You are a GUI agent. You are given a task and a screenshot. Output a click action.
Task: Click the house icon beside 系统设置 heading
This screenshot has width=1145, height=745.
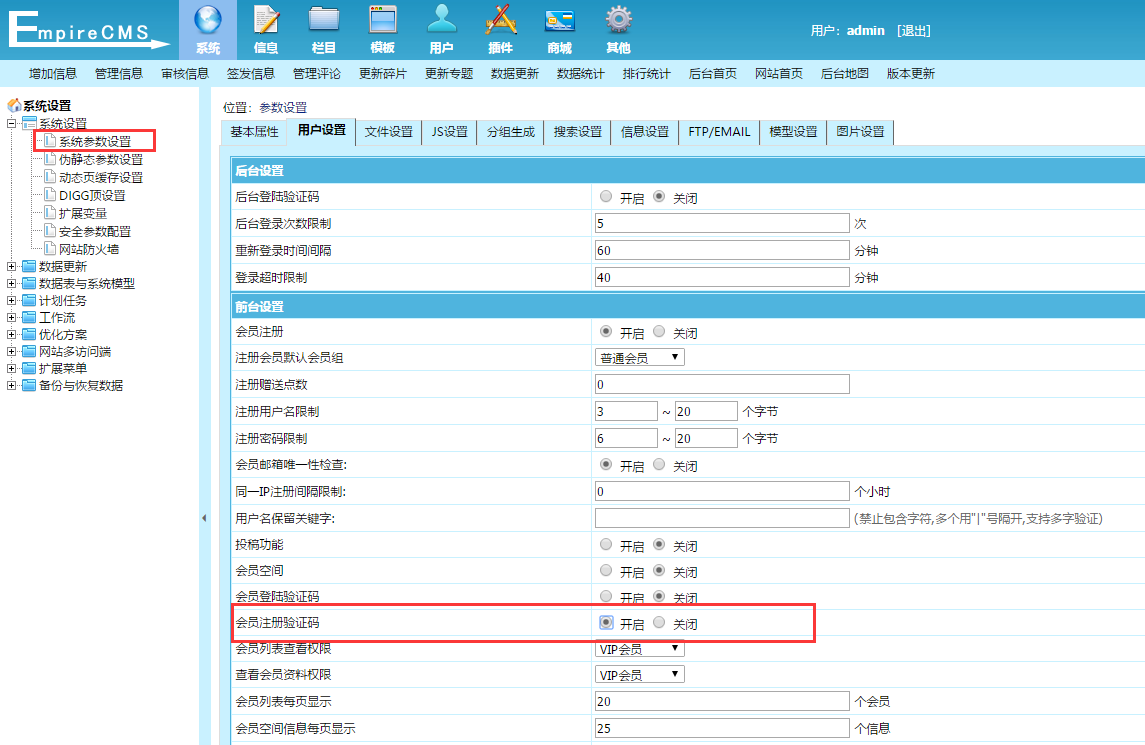coord(14,105)
